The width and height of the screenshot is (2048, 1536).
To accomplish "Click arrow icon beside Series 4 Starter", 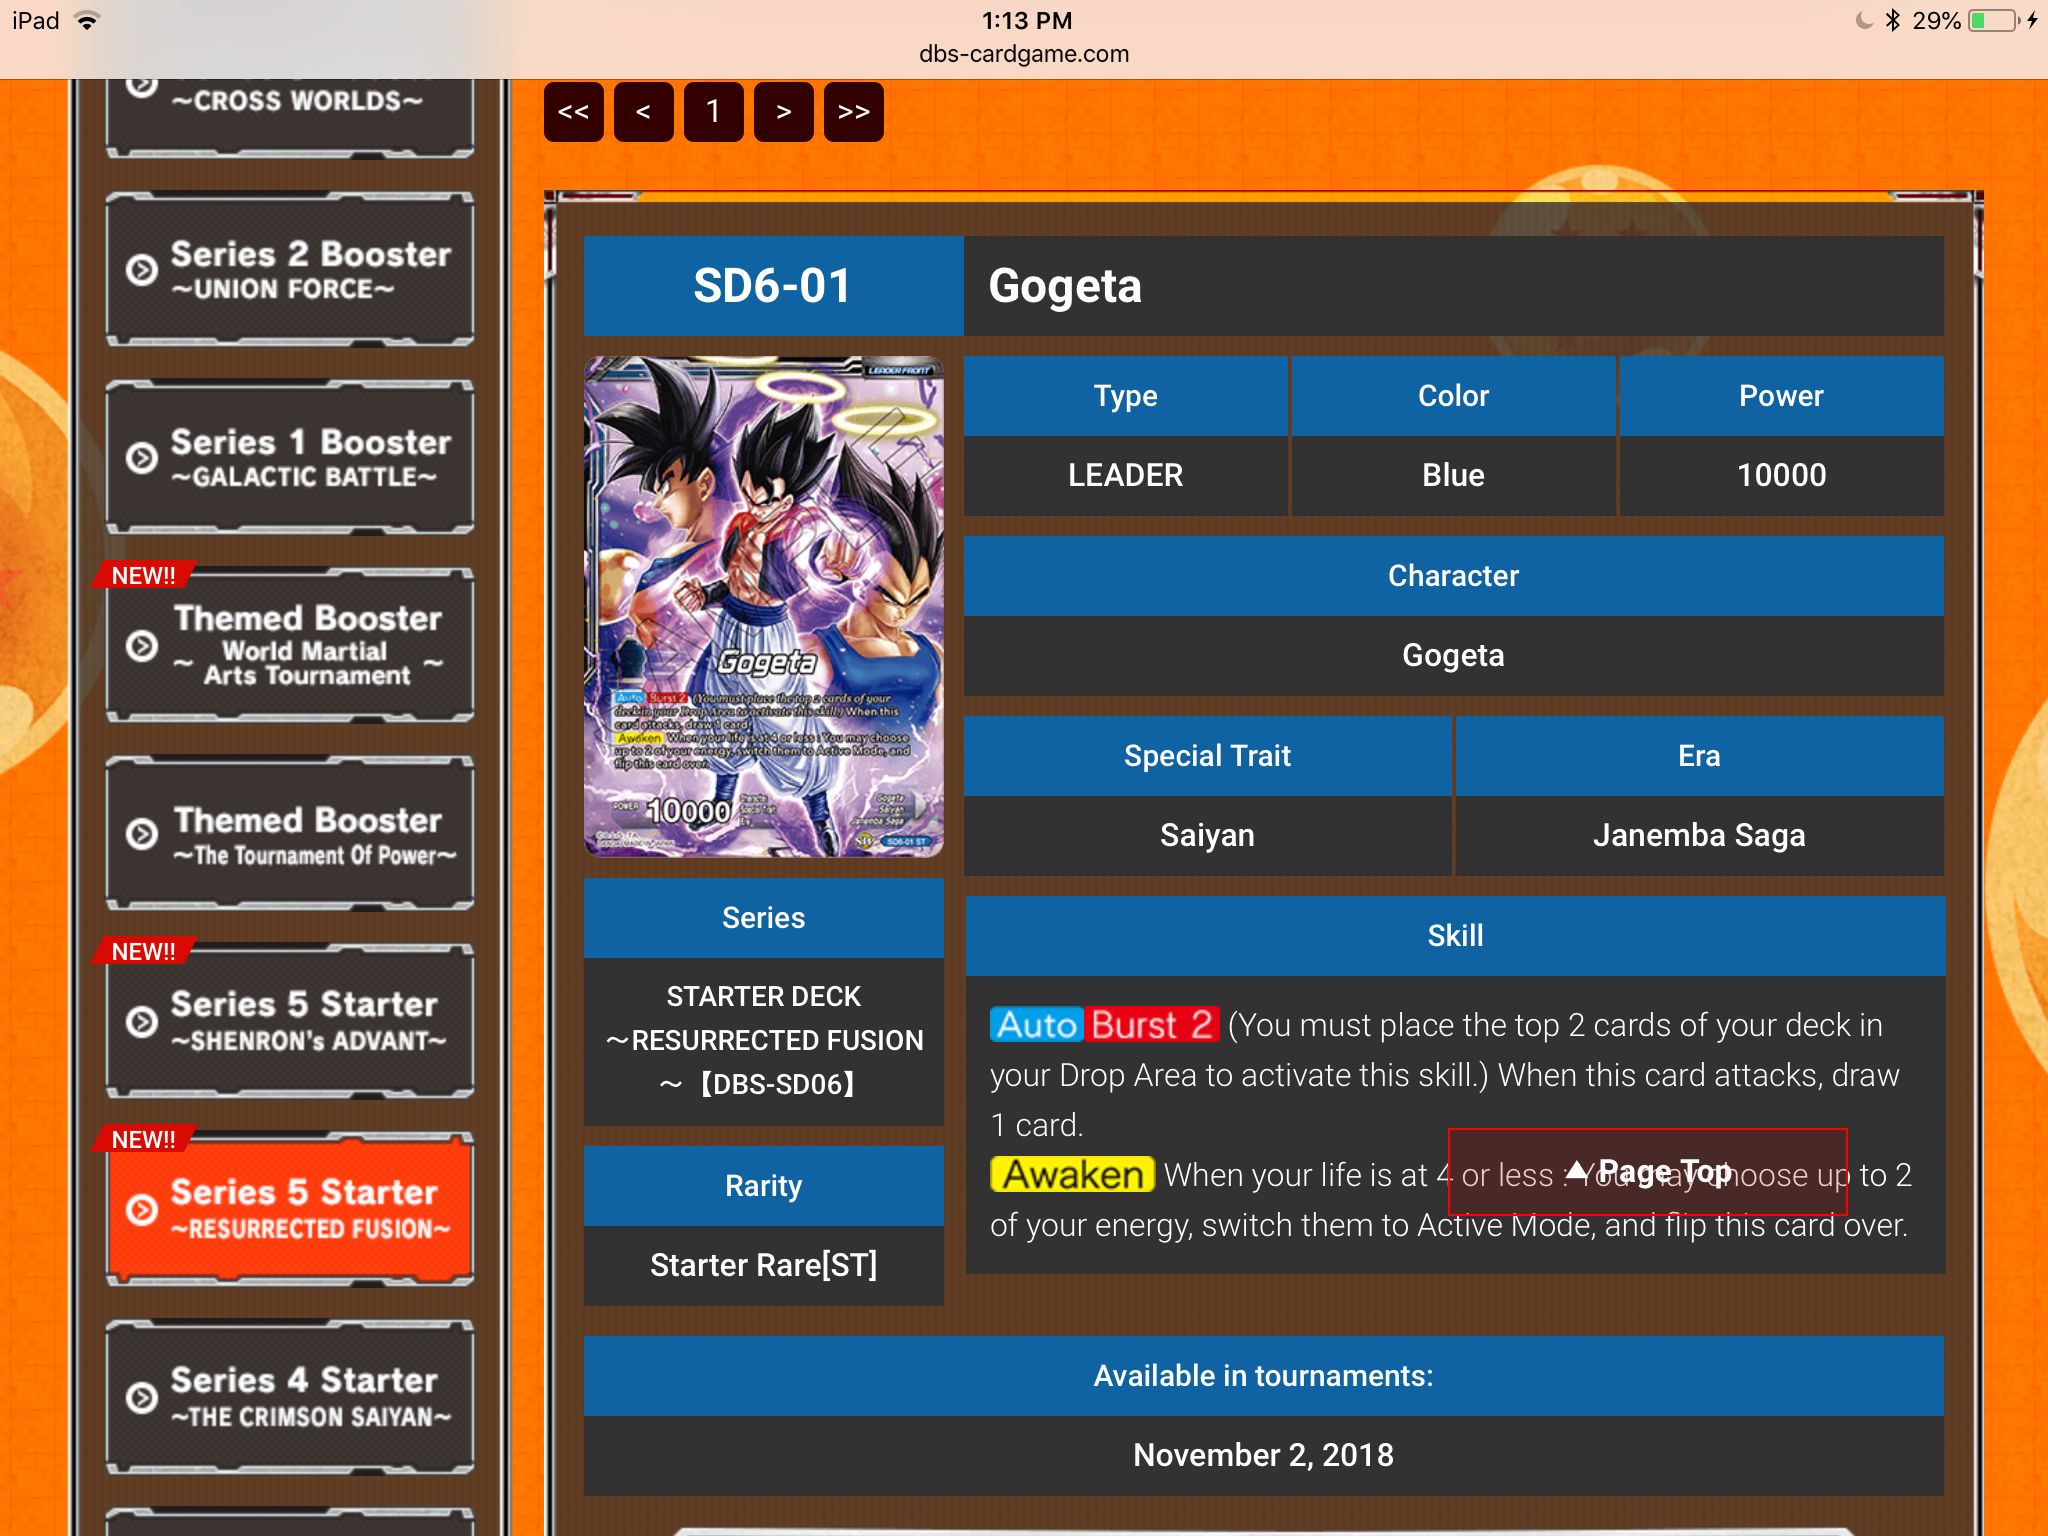I will pyautogui.click(x=142, y=1397).
